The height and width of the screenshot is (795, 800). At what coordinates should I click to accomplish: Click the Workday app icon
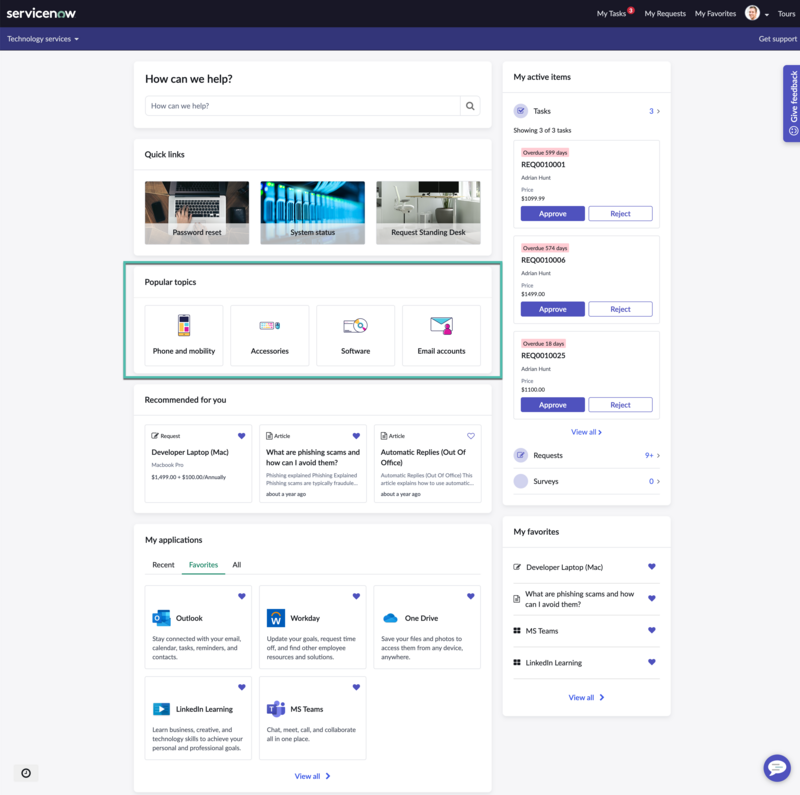tap(276, 618)
